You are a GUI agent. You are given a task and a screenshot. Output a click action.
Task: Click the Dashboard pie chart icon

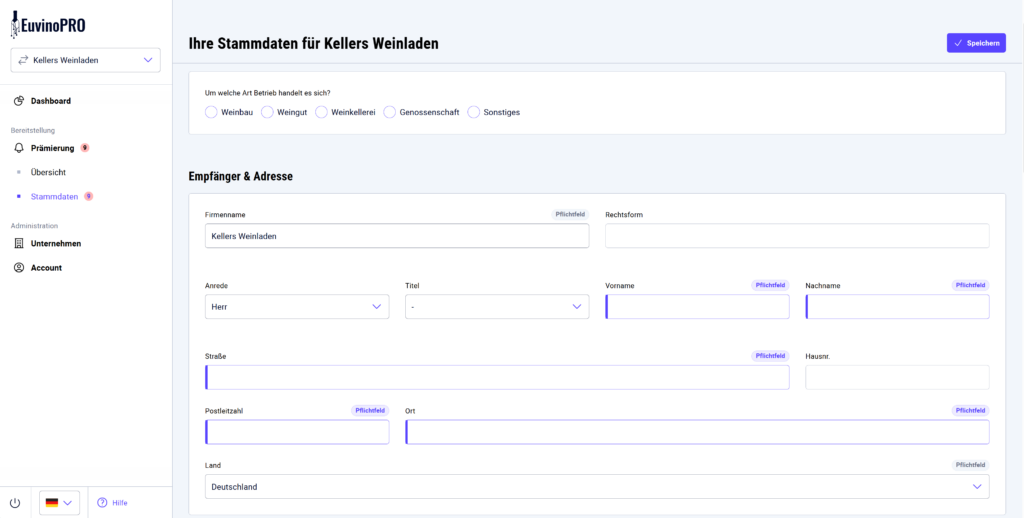19,101
